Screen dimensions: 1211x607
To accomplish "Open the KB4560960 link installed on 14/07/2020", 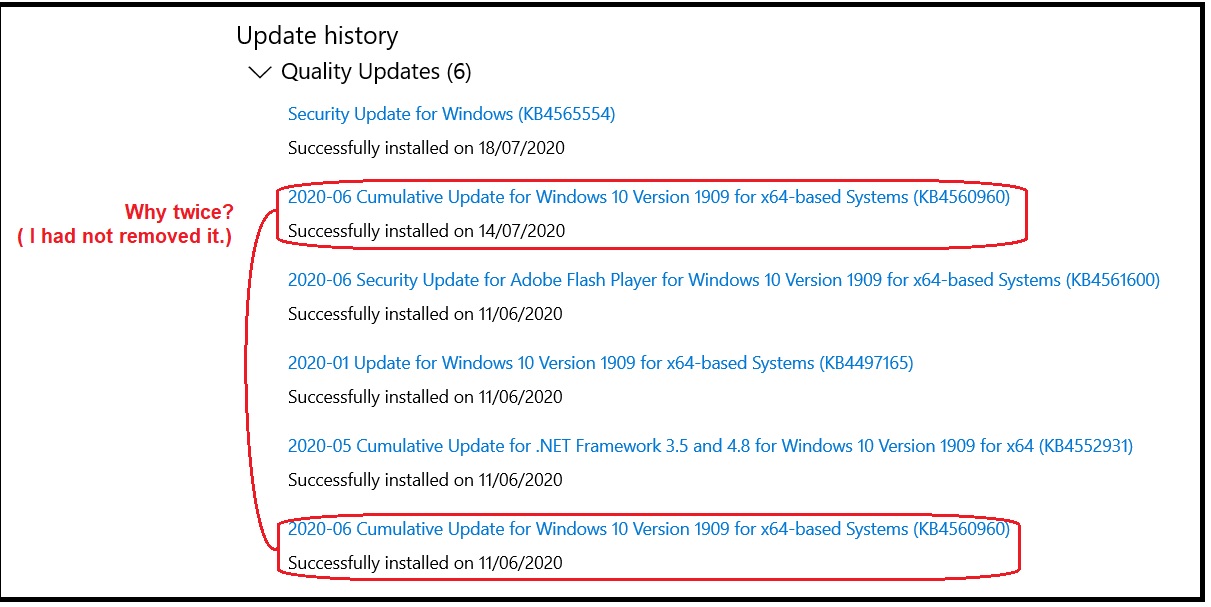I will (648, 197).
